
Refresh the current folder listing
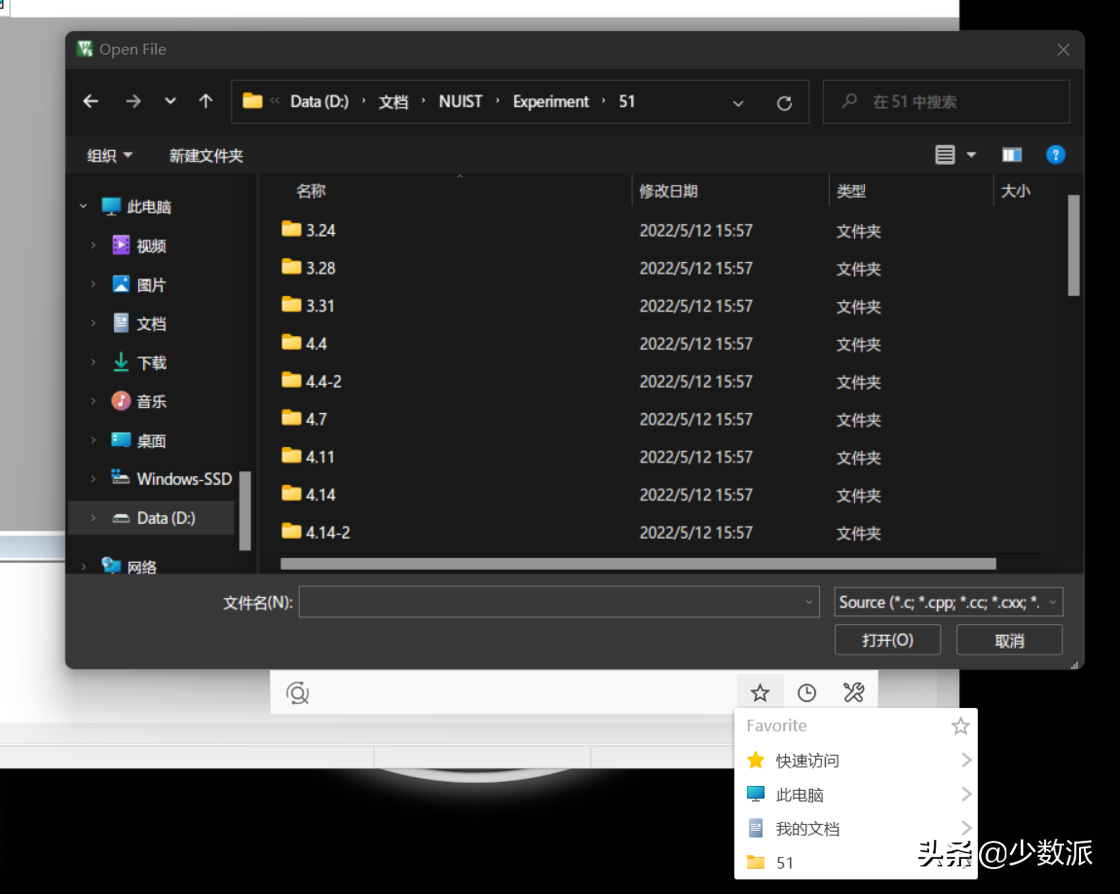click(x=784, y=102)
